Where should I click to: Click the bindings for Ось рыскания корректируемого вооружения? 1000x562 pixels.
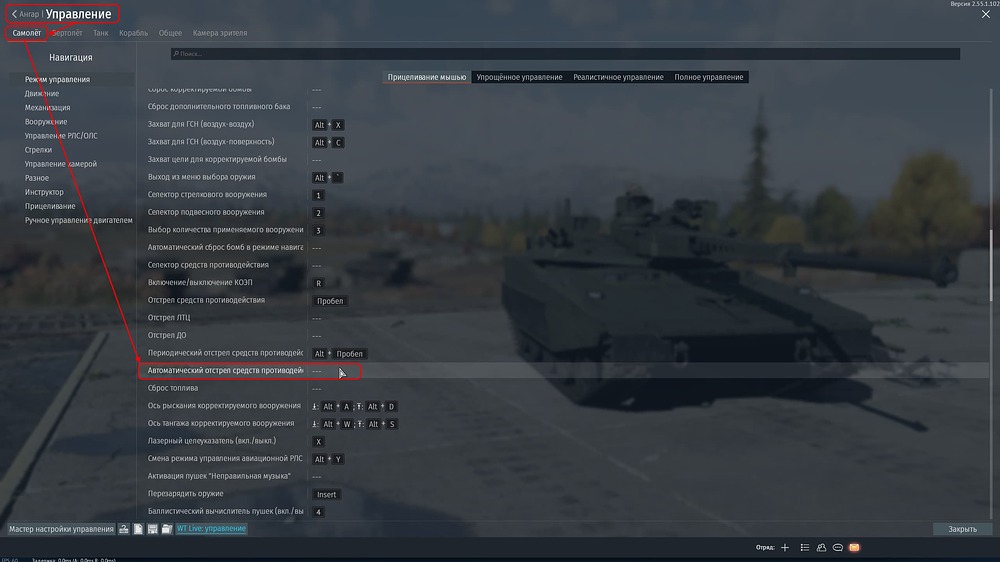[x=355, y=406]
